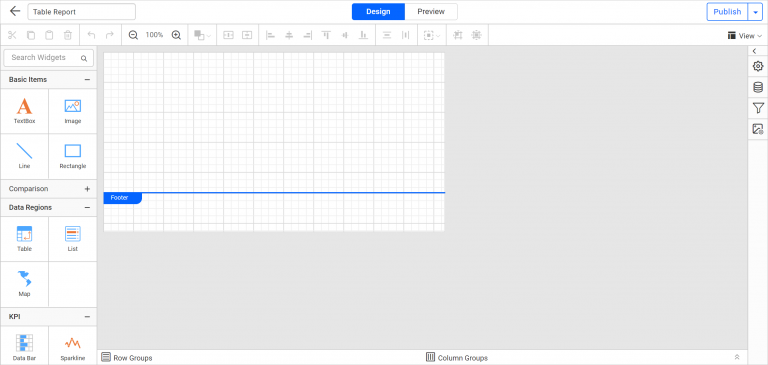Open the Image Manager panel

pyautogui.click(x=758, y=129)
